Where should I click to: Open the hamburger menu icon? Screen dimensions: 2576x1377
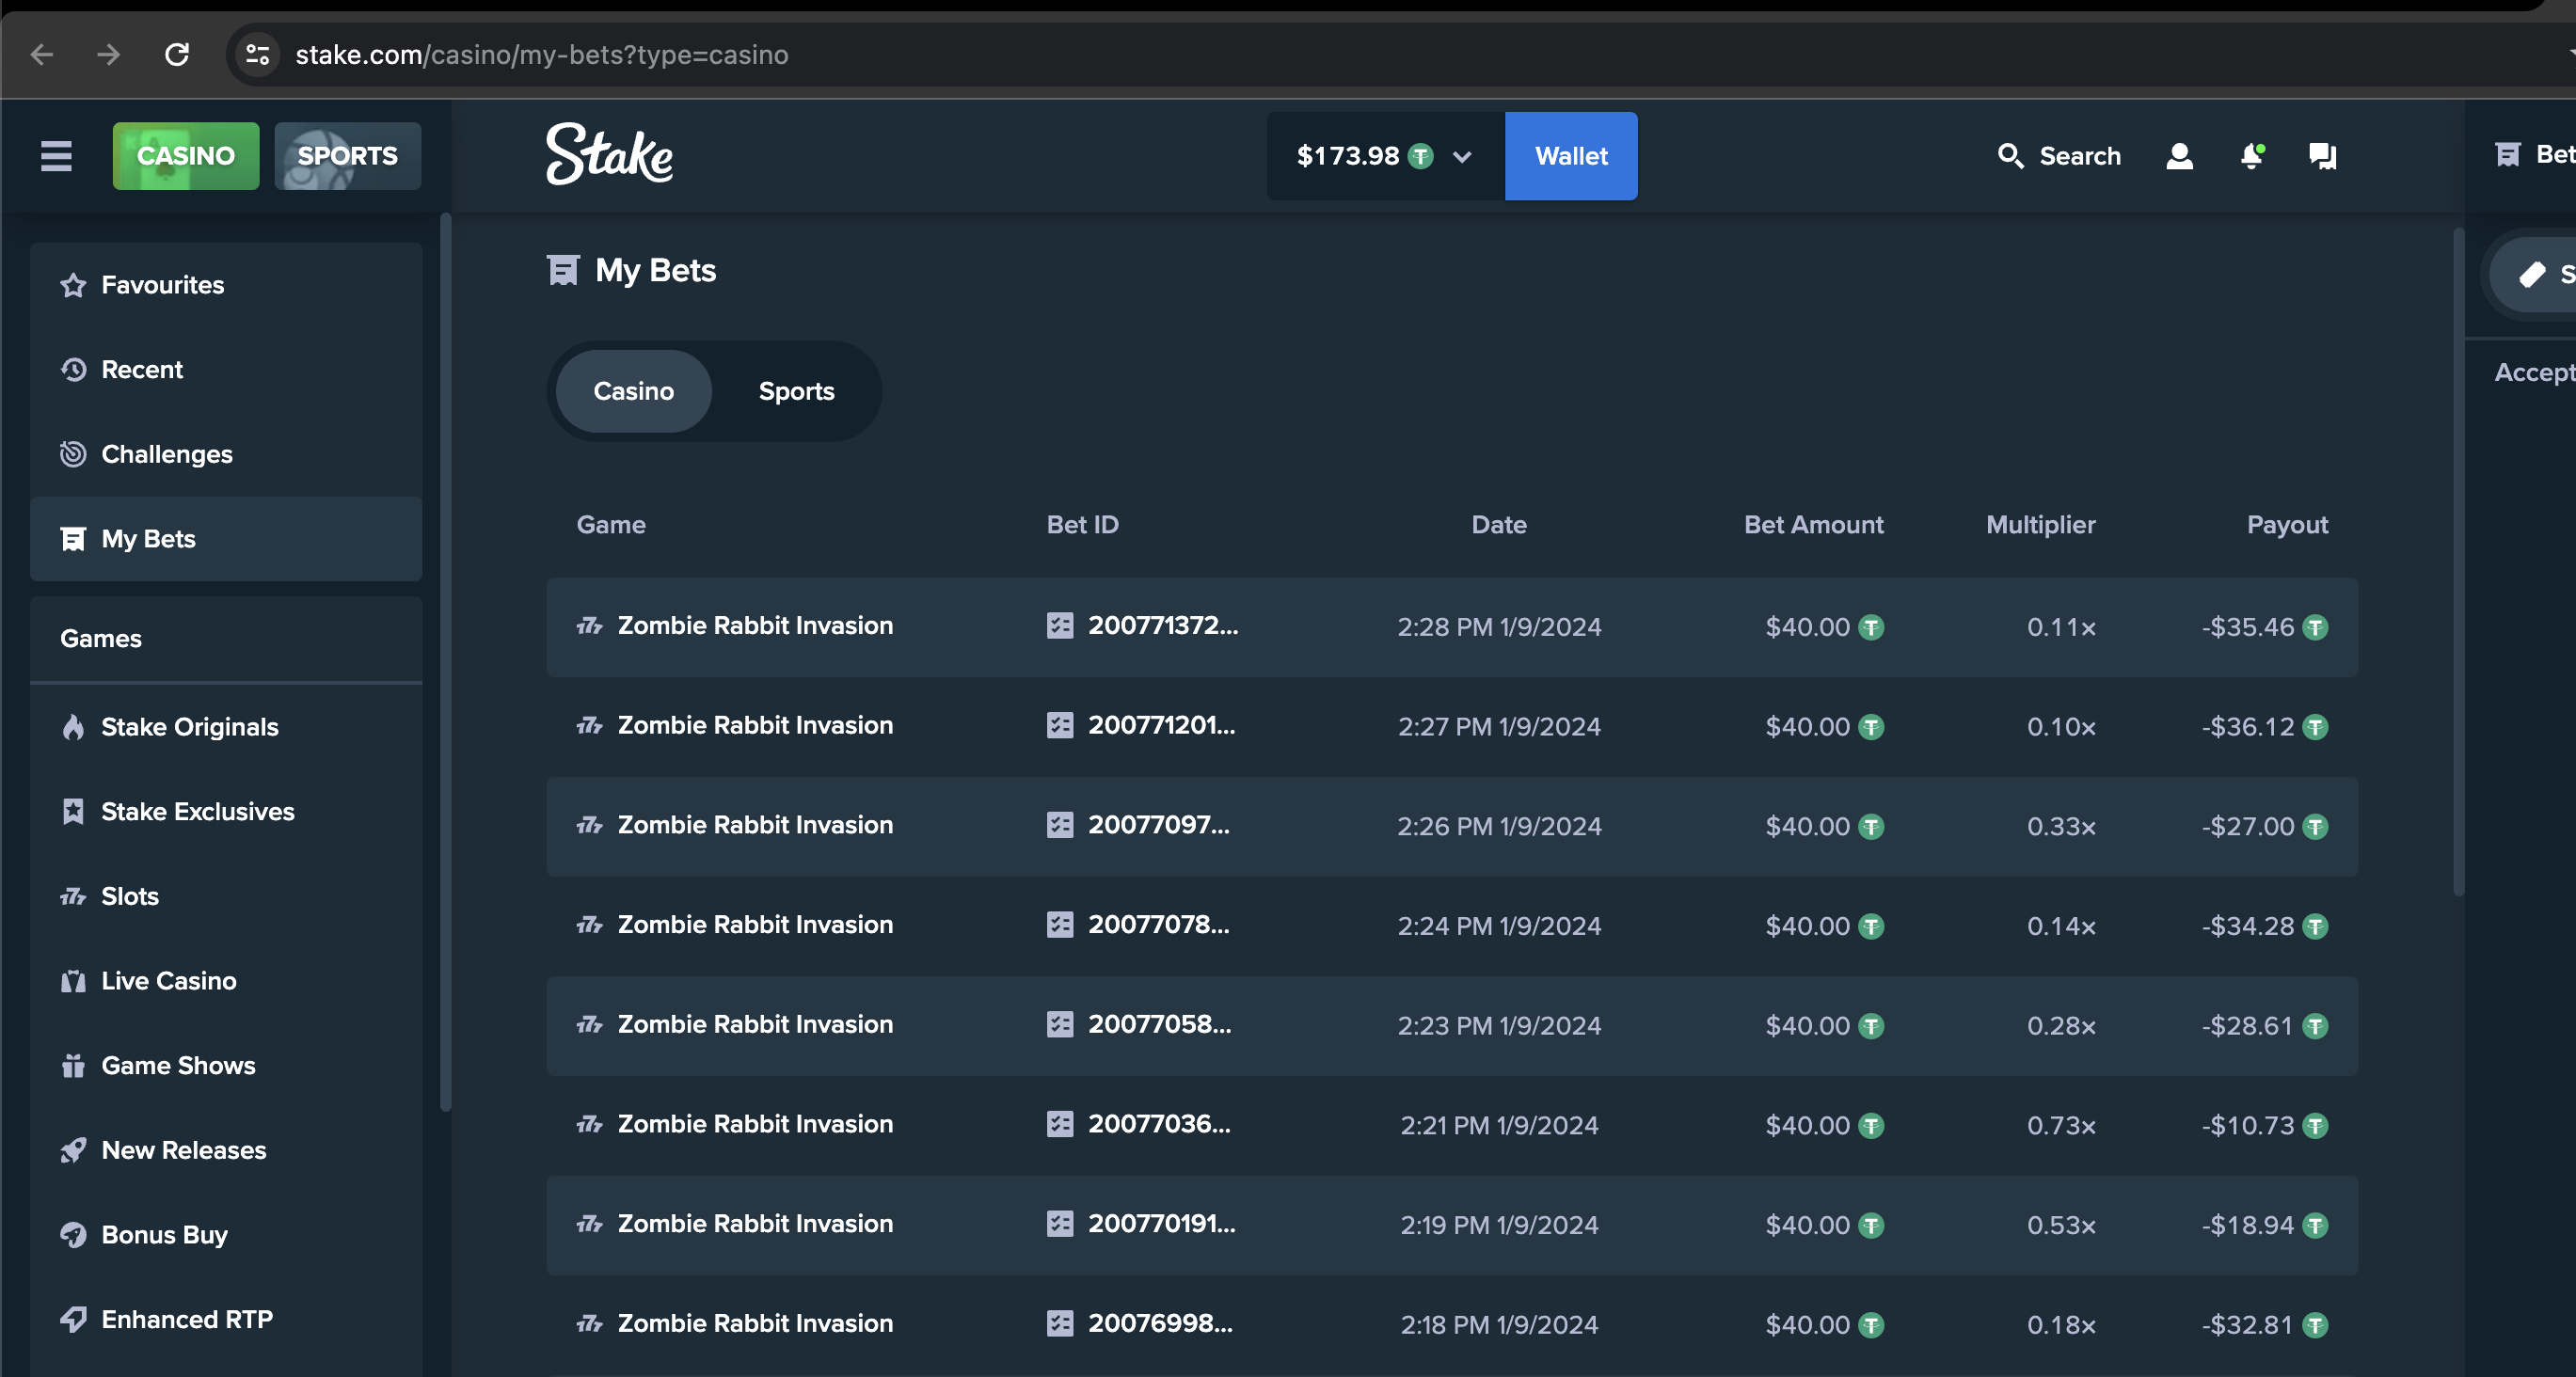click(56, 156)
